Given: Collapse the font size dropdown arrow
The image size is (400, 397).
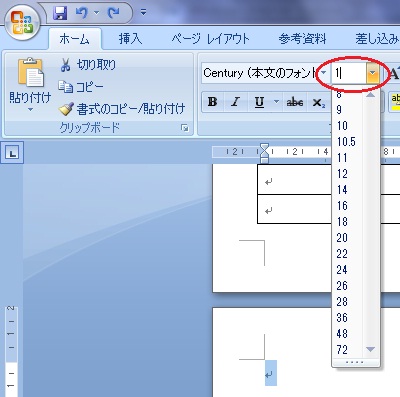Looking at the screenshot, I should [x=372, y=73].
